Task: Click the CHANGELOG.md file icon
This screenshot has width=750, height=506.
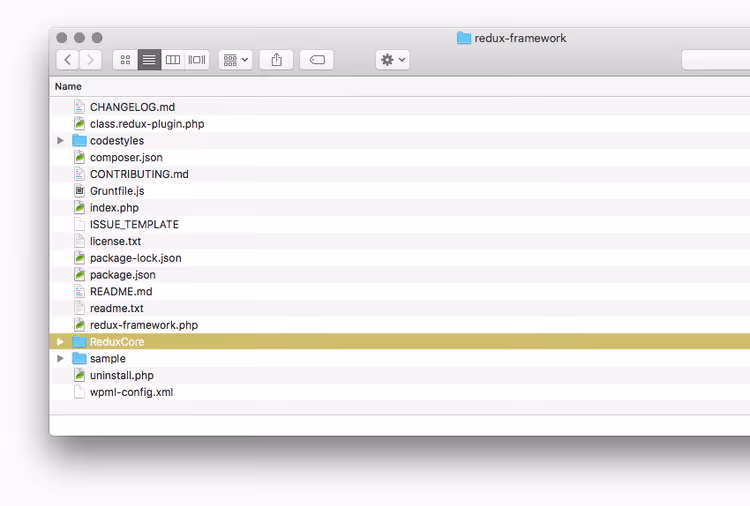Action: 79,107
